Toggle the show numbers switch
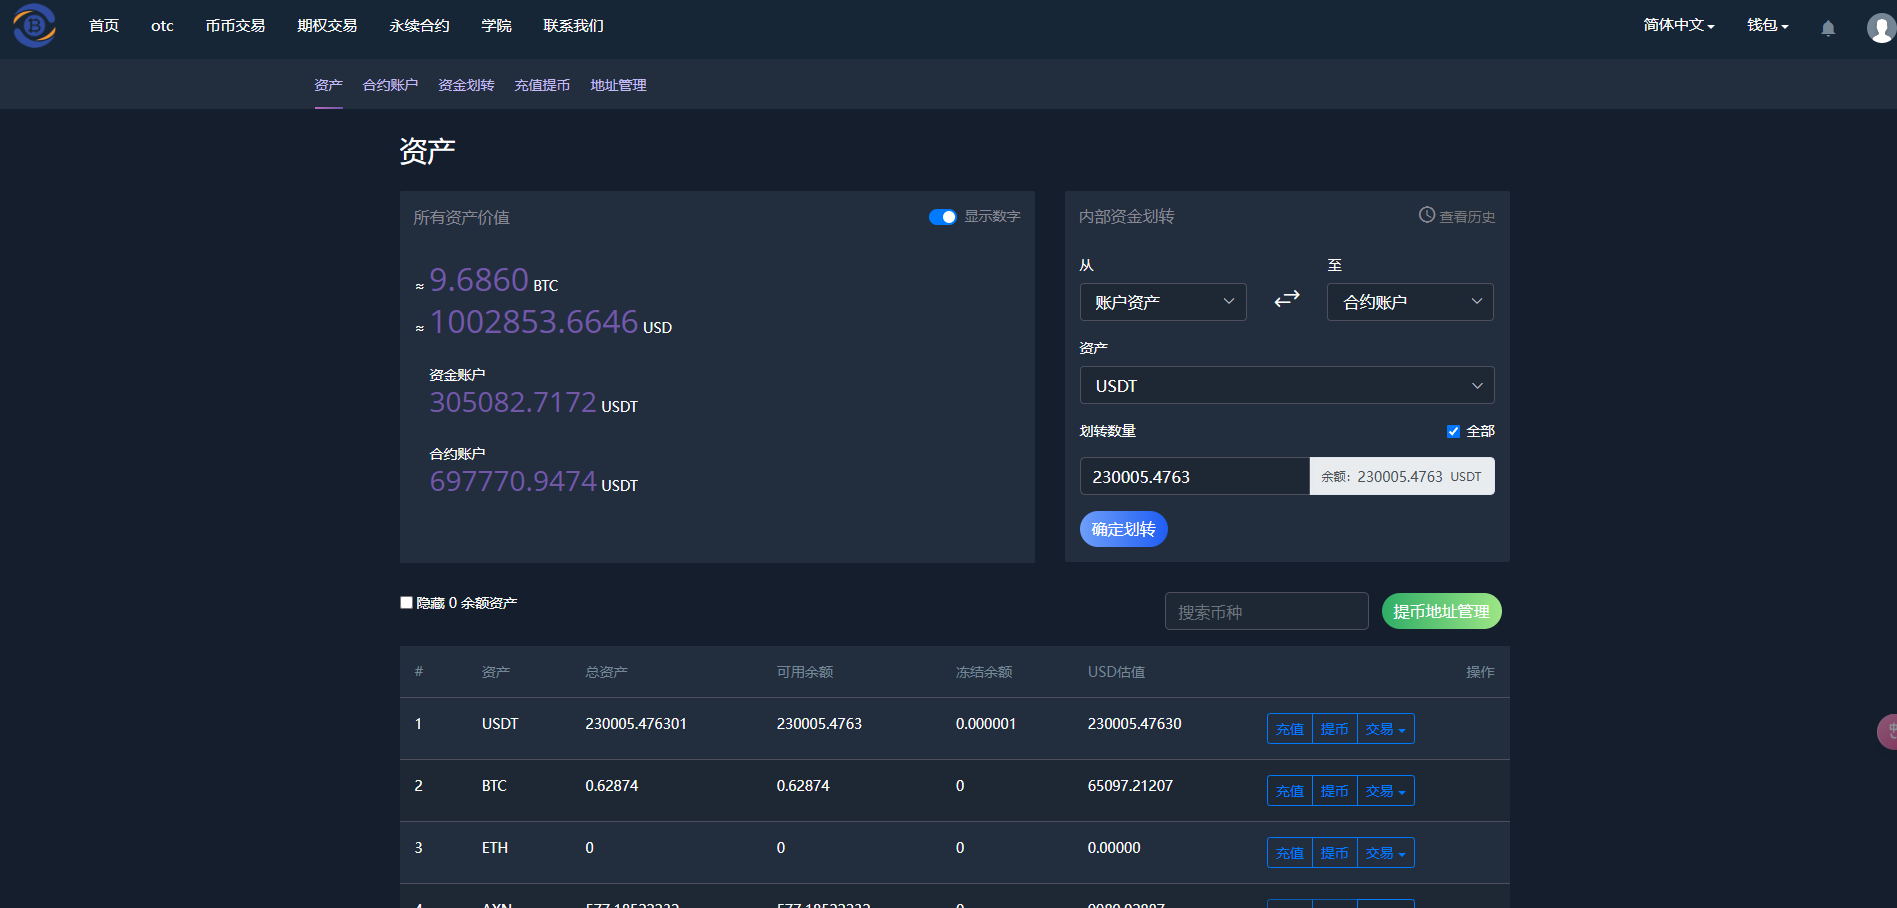Viewport: 1897px width, 908px height. coord(942,217)
